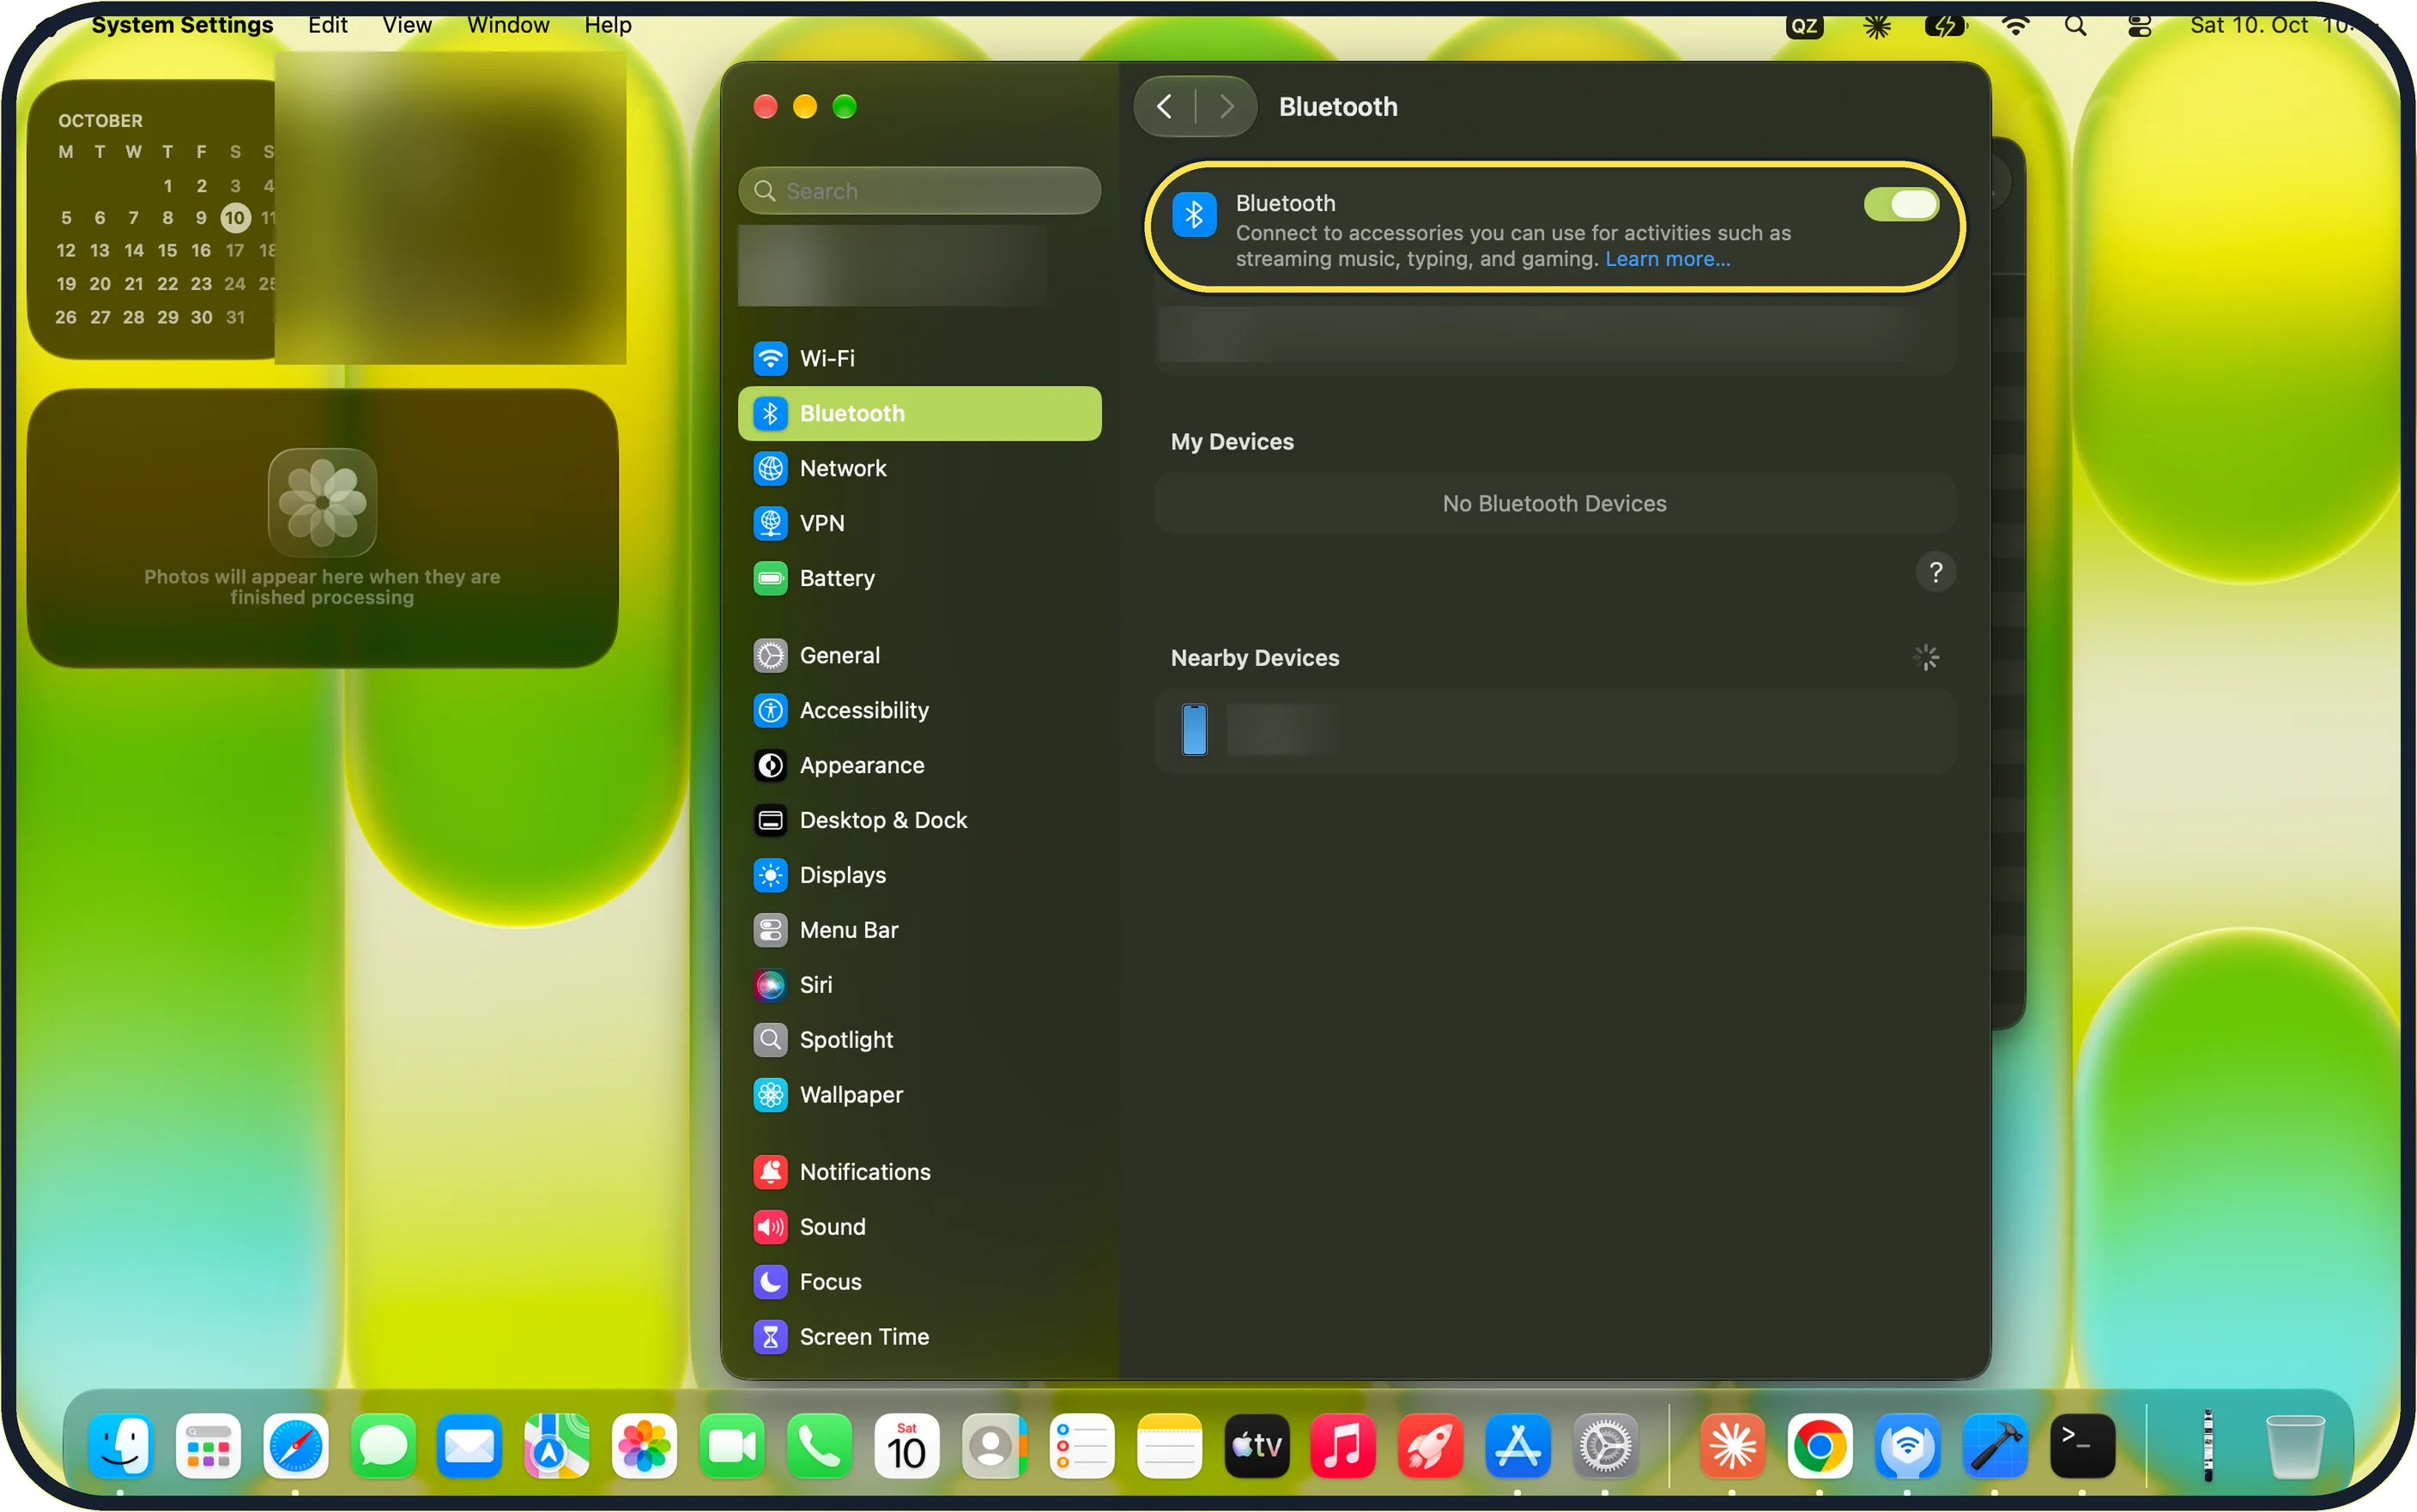
Task: Open Battery settings in the sidebar
Action: coord(919,578)
